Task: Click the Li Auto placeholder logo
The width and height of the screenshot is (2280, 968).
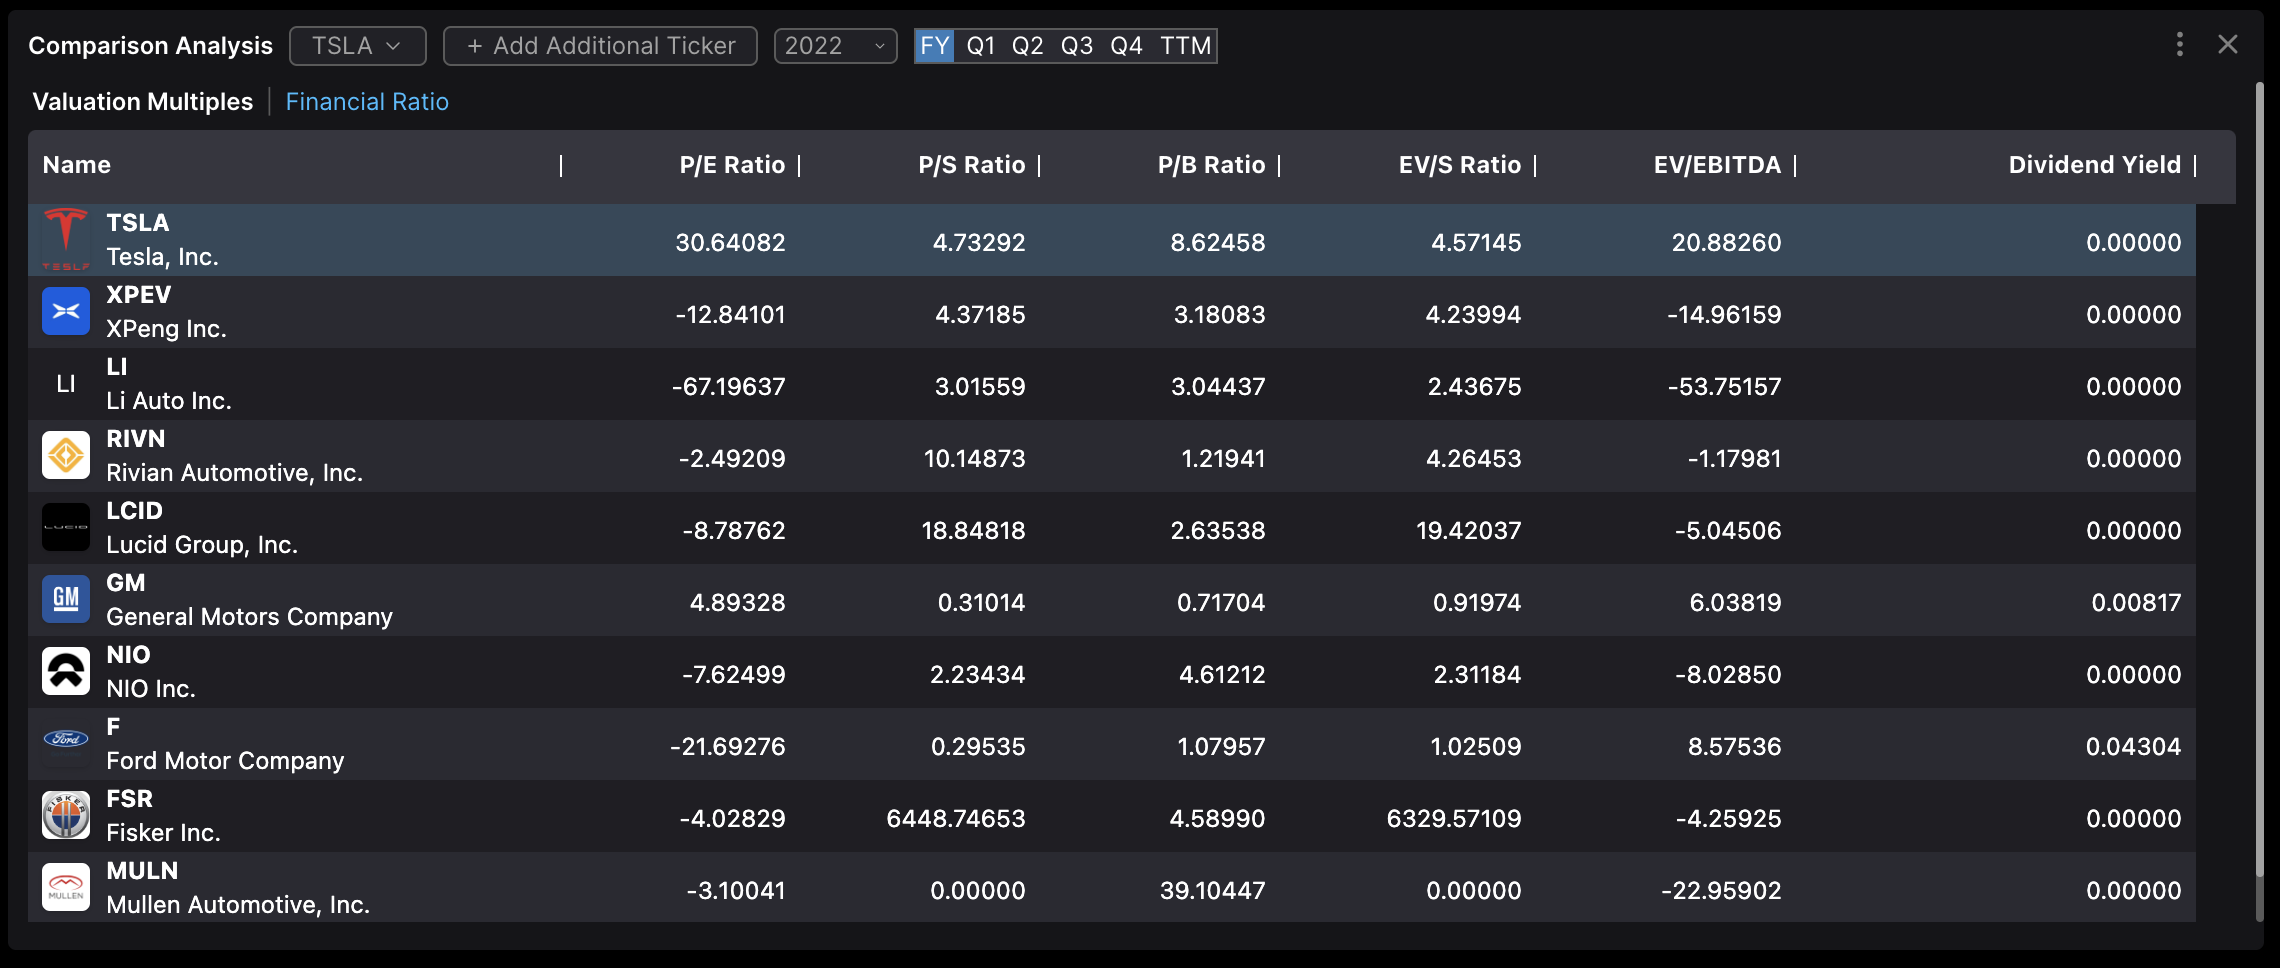Action: coord(66,384)
